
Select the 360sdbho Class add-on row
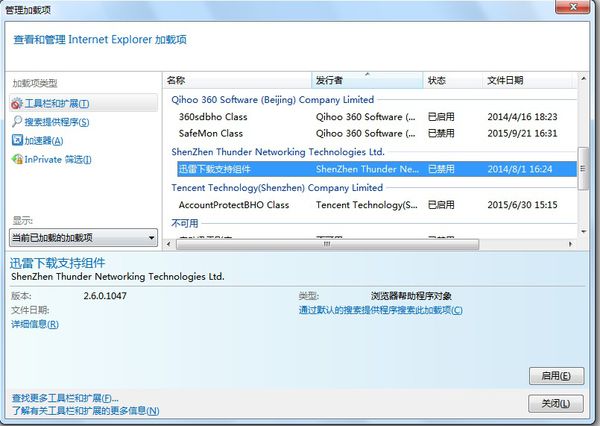pos(377,117)
